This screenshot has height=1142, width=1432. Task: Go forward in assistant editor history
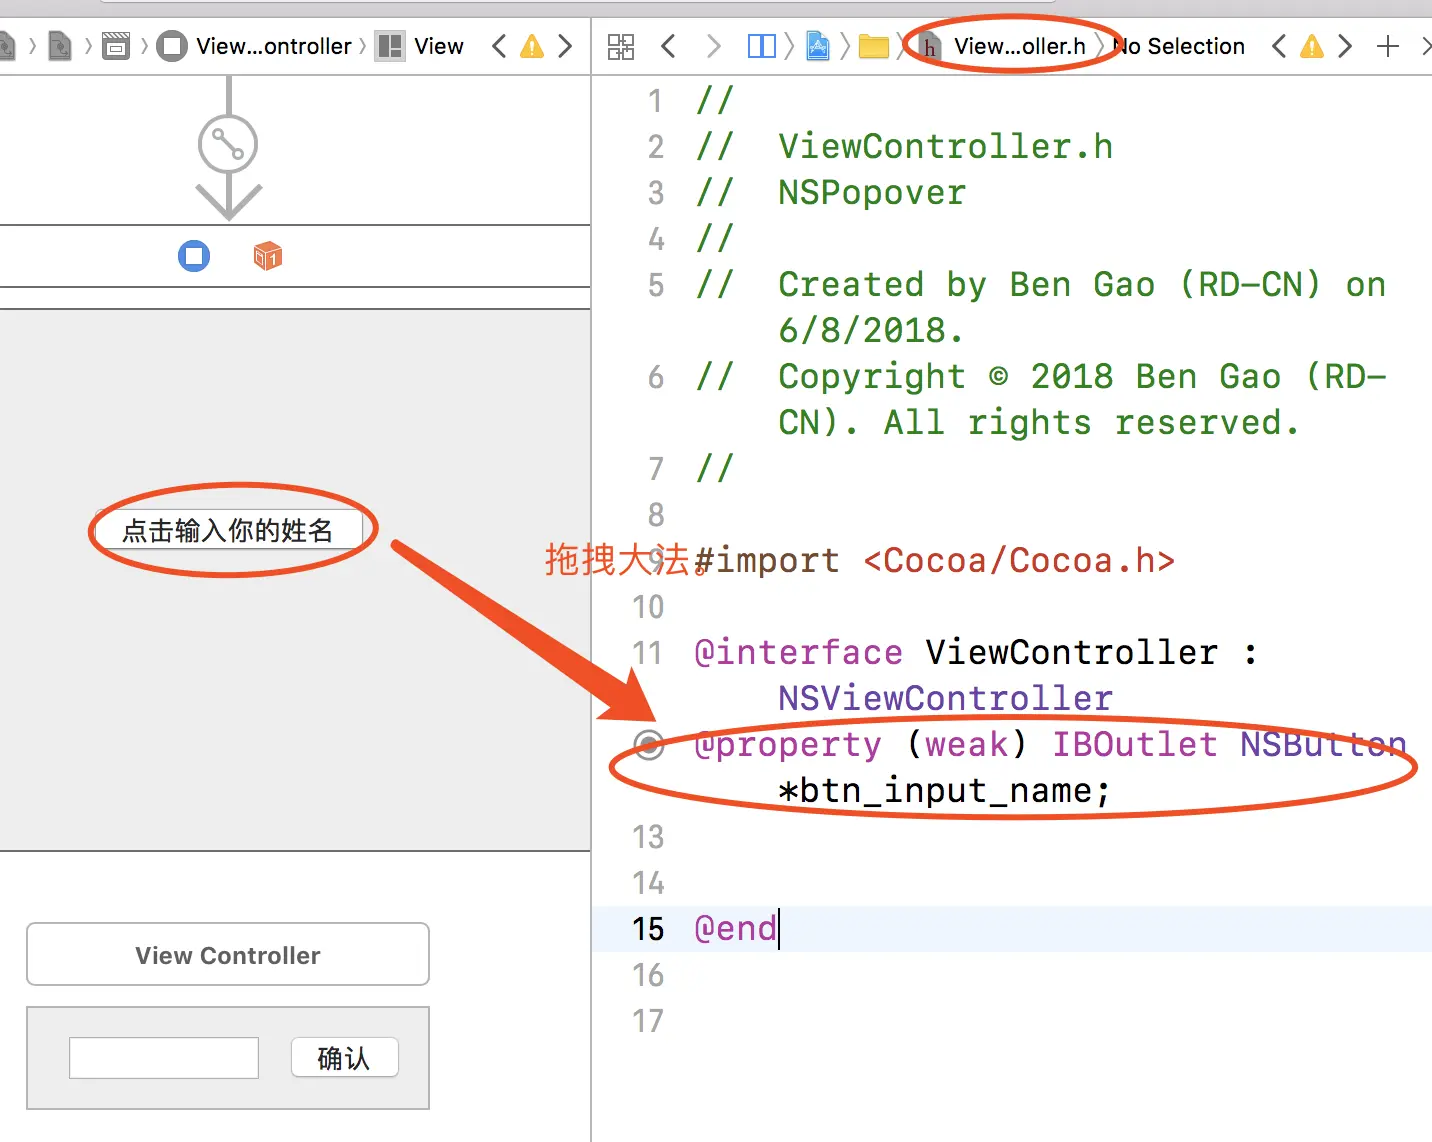click(x=713, y=46)
